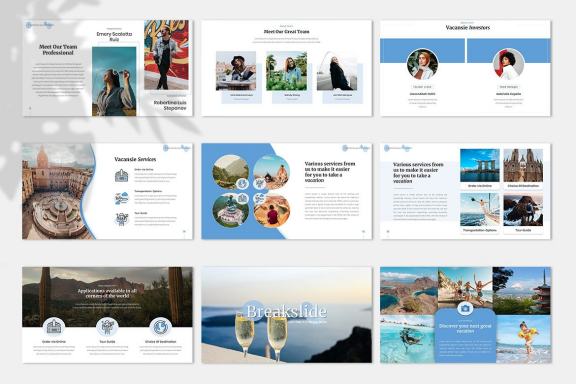
Task: Open the mountain valley circle photo
Action: 231,172
